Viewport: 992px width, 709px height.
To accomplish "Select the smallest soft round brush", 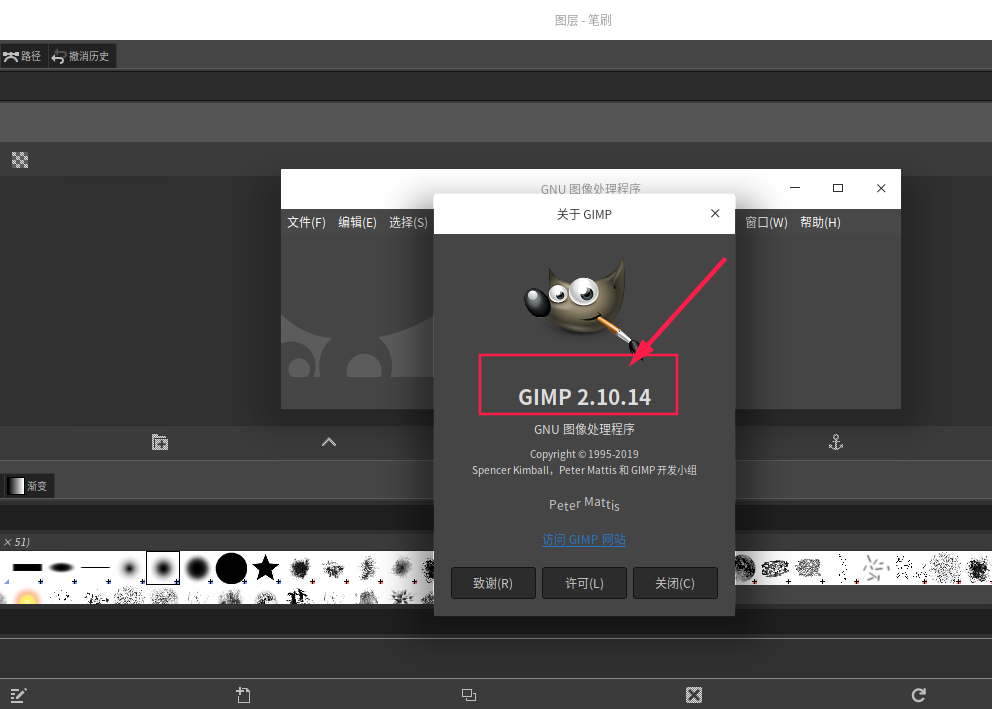I will [130, 567].
